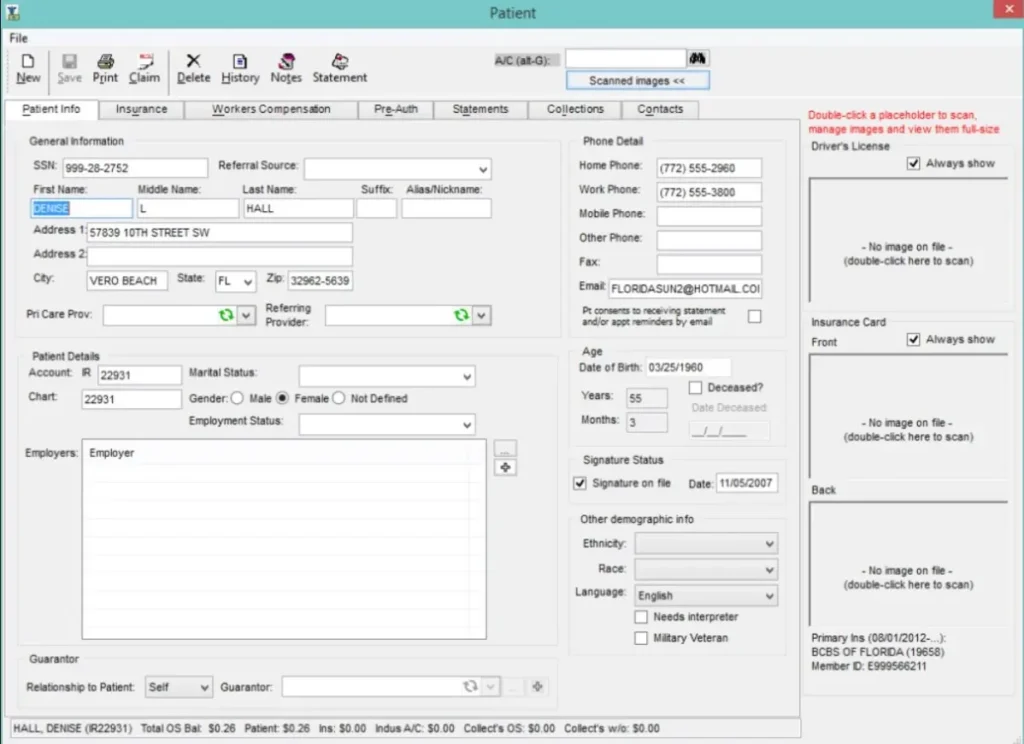The image size is (1024, 744).
Task: Generate a patient Statement
Action: coord(339,67)
